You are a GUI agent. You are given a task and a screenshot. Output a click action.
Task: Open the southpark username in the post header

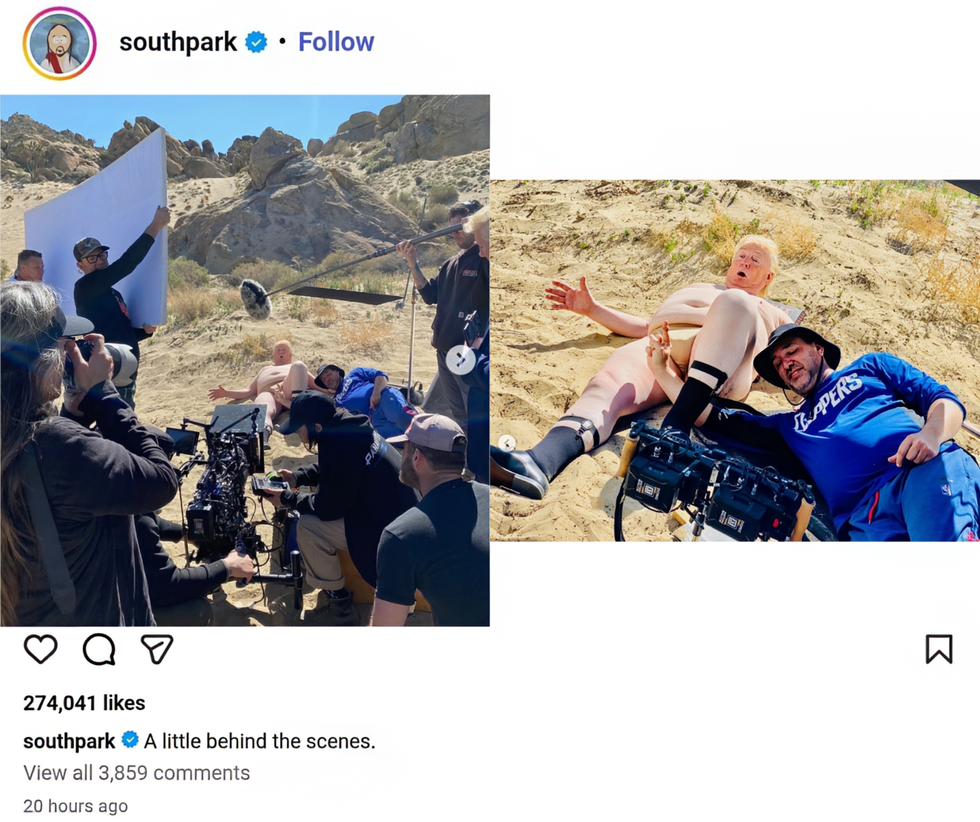pos(178,42)
